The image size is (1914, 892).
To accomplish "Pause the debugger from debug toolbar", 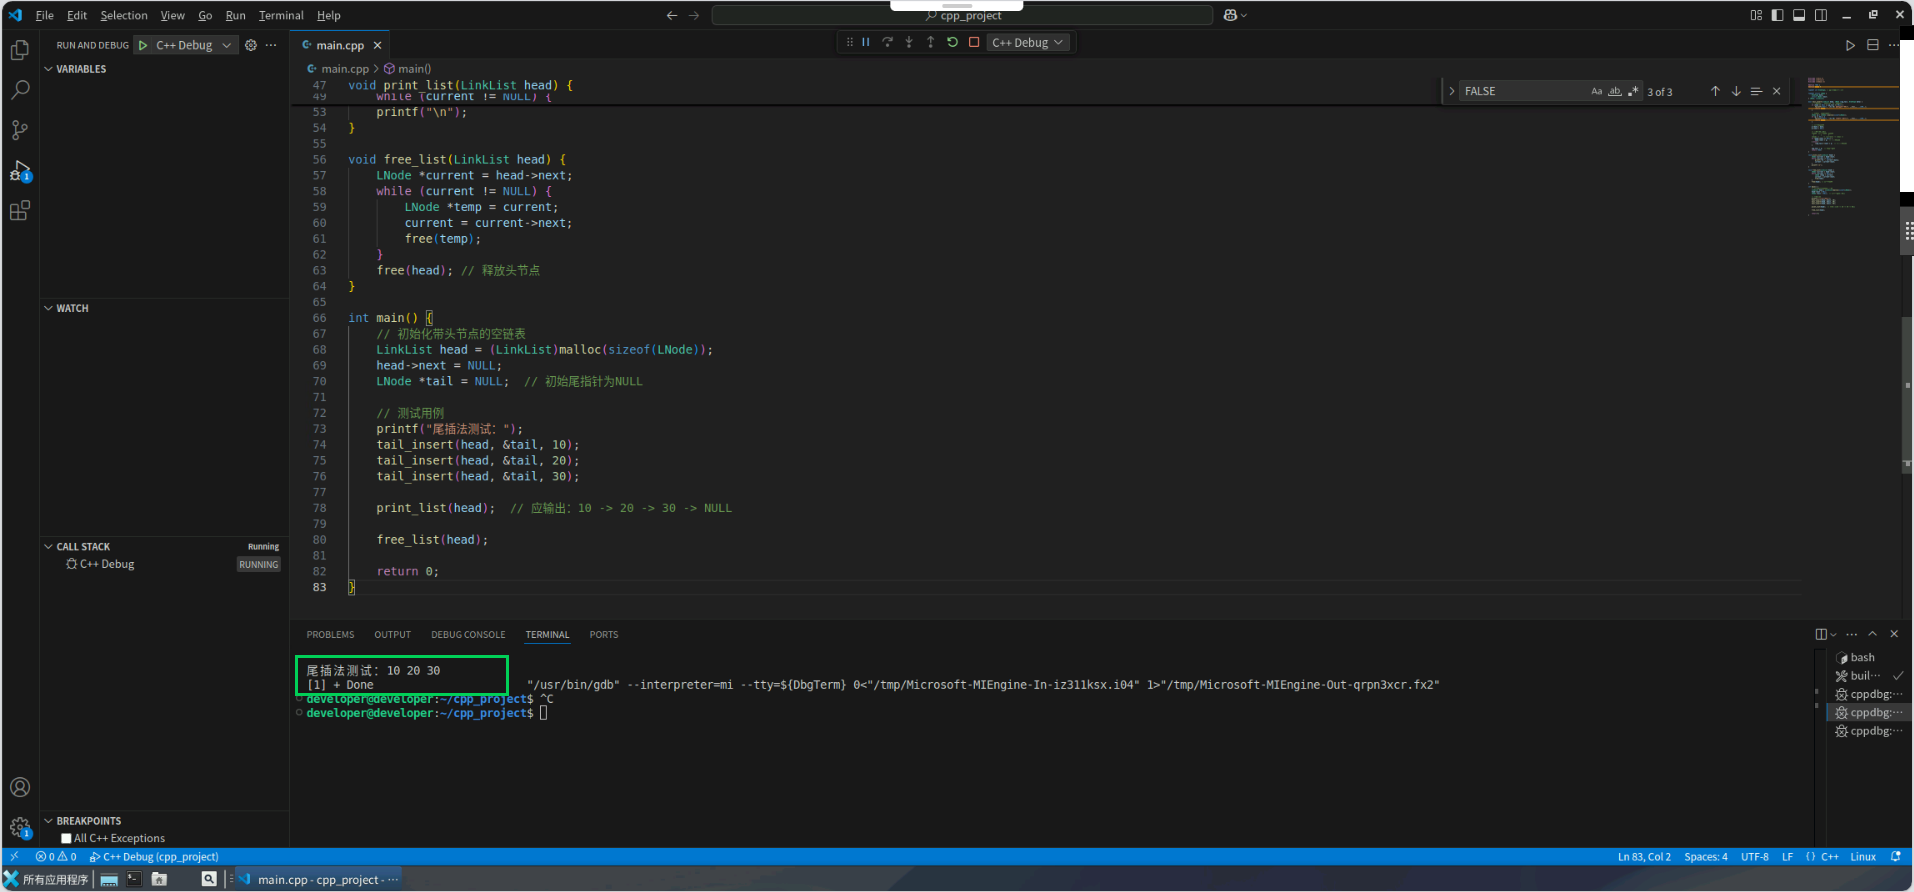I will [x=866, y=42].
